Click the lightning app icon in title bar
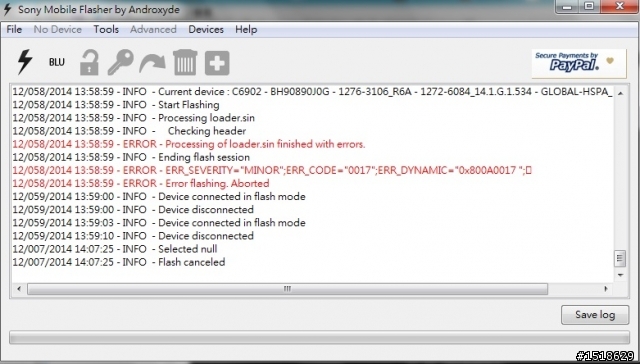Viewport: 640px width, 364px height. click(7, 9)
